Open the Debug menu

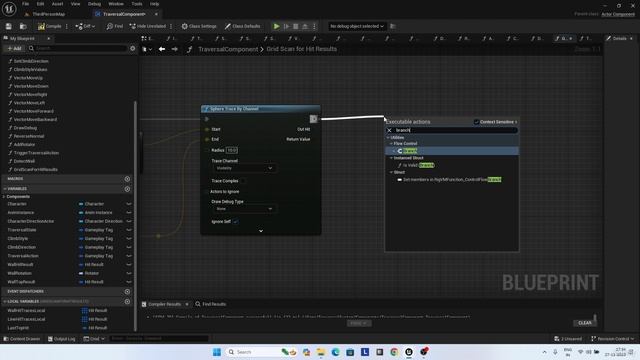coord(94,4)
